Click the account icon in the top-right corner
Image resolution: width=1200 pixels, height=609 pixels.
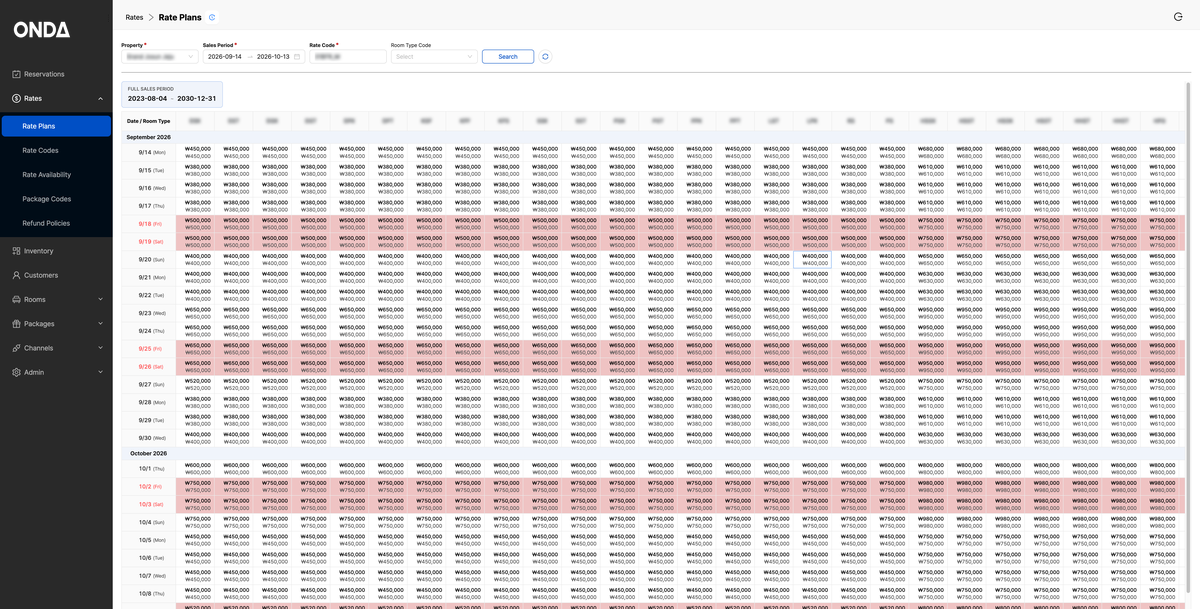(x=1177, y=17)
